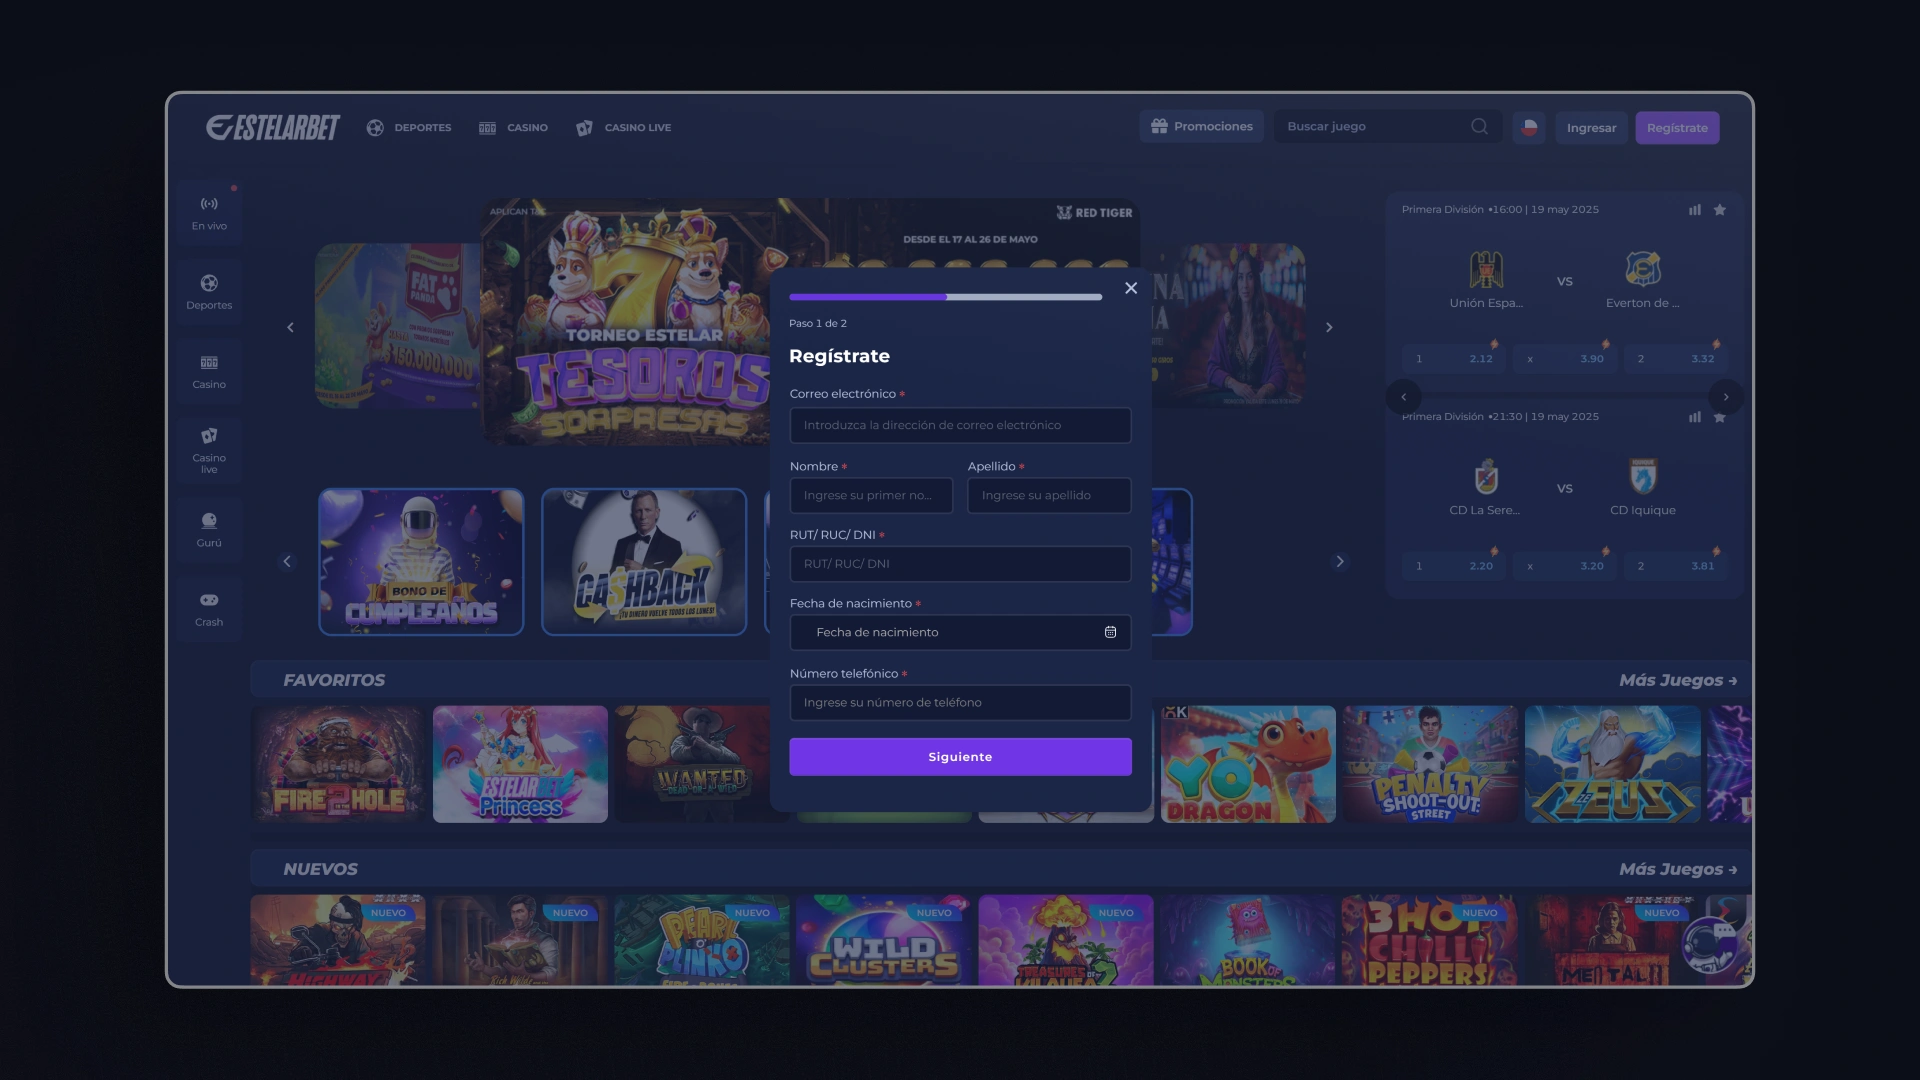Click the Regístrate header button

(x=1677, y=128)
